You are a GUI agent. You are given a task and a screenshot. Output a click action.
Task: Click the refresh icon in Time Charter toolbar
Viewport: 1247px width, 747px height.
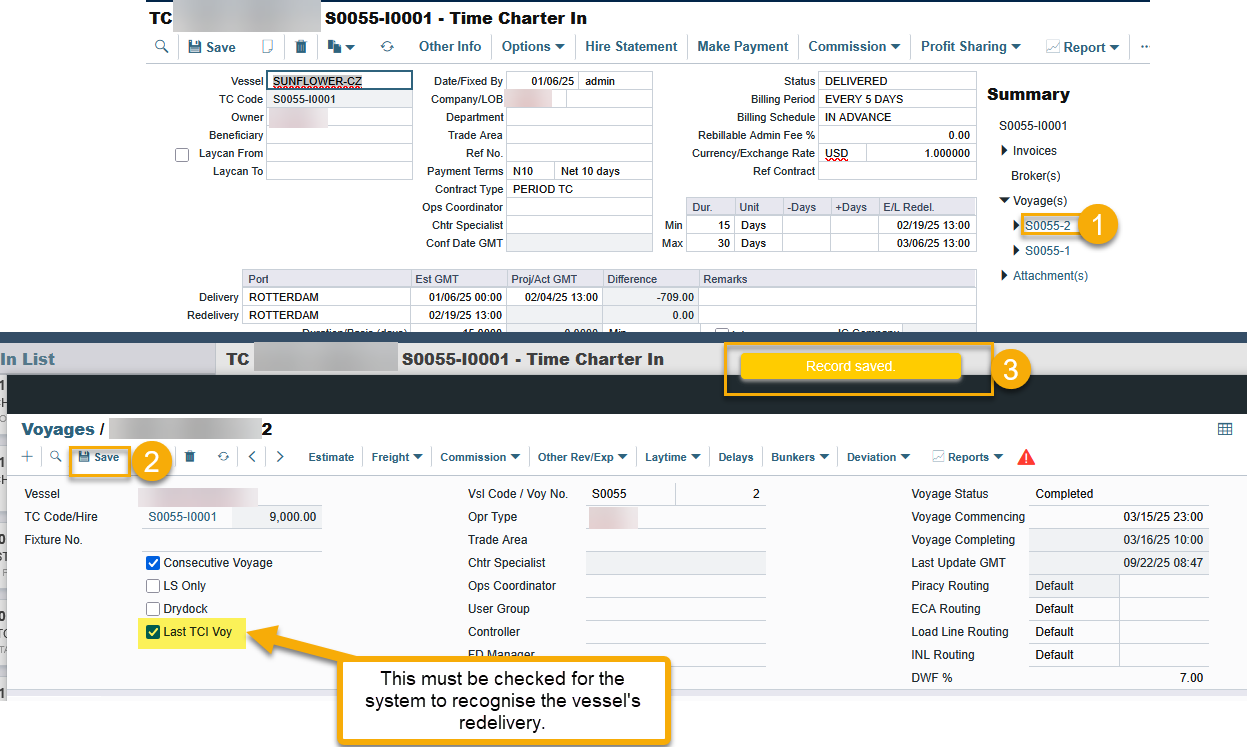[387, 47]
